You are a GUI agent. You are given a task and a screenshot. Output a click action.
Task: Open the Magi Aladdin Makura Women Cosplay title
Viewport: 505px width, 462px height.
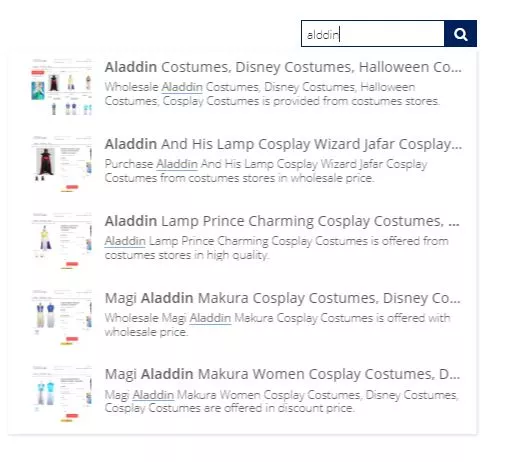pos(282,374)
